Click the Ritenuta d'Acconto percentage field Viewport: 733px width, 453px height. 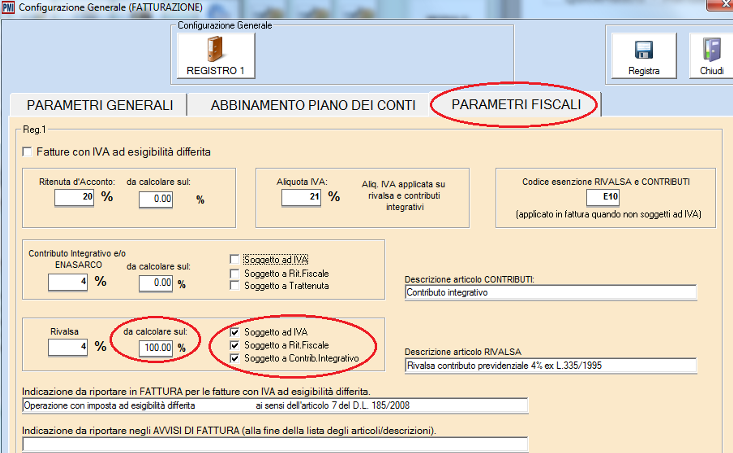[x=74, y=197]
